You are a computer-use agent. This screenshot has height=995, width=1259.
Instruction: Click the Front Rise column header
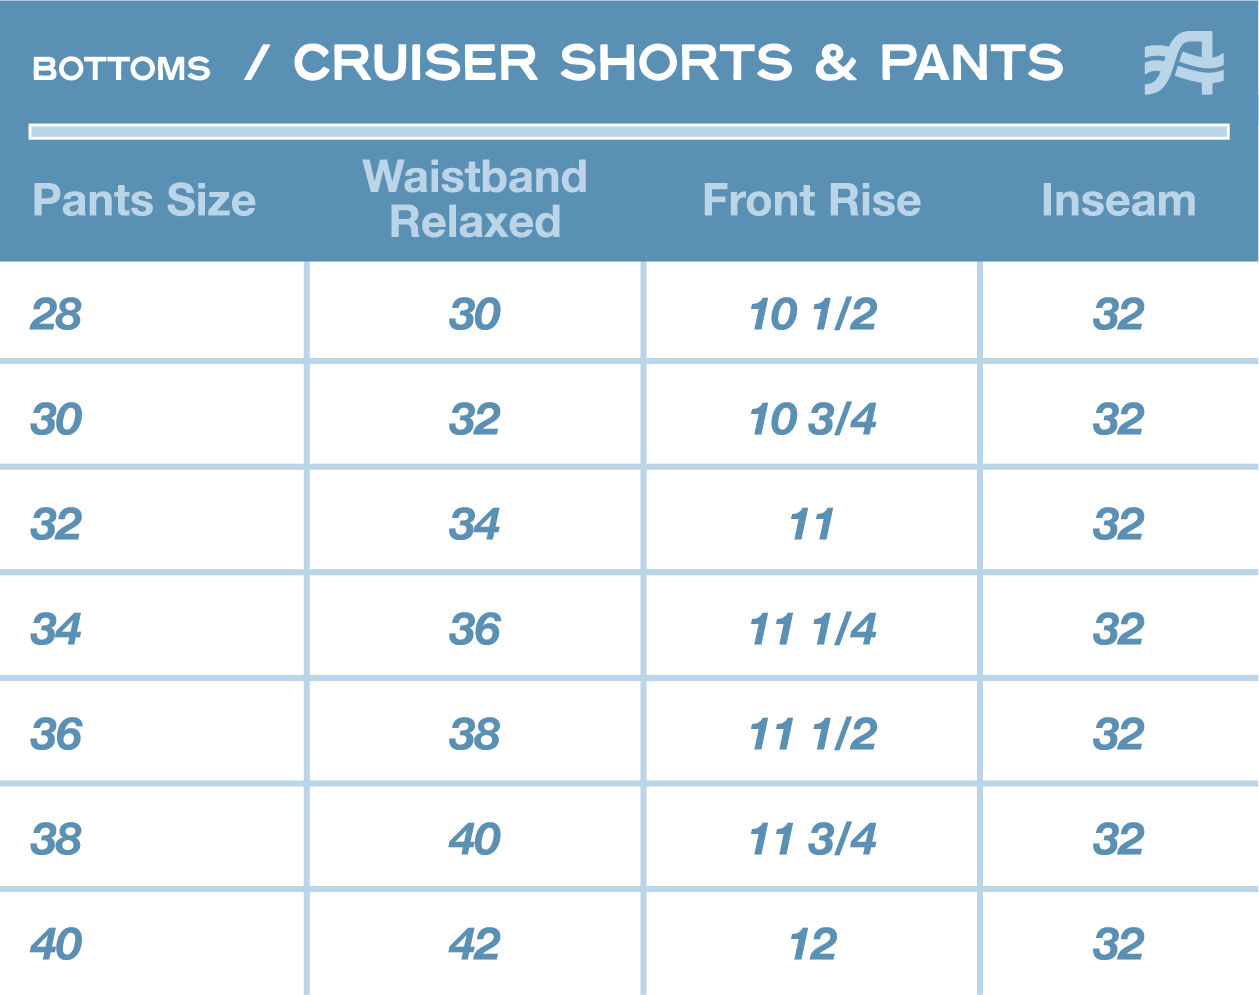click(x=811, y=200)
